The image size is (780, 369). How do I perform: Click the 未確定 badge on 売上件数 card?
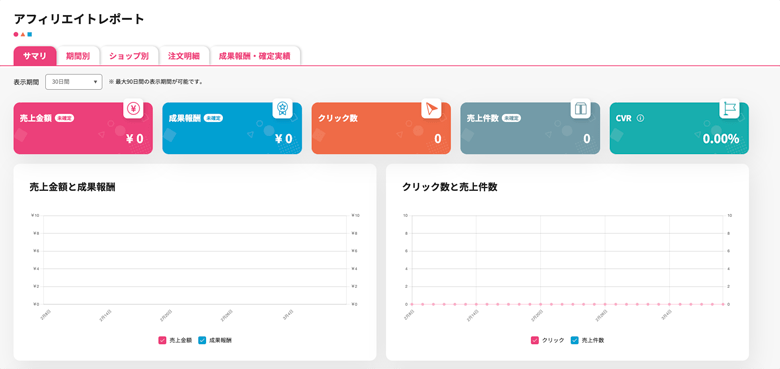(x=511, y=118)
